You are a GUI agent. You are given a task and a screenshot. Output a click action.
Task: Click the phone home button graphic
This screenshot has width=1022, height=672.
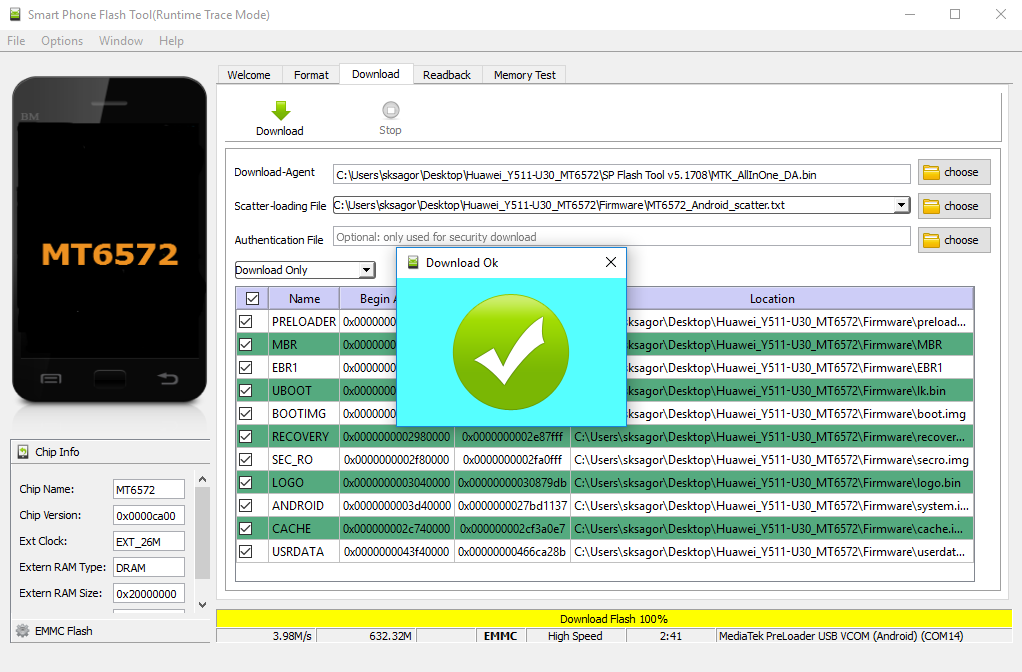coord(110,378)
